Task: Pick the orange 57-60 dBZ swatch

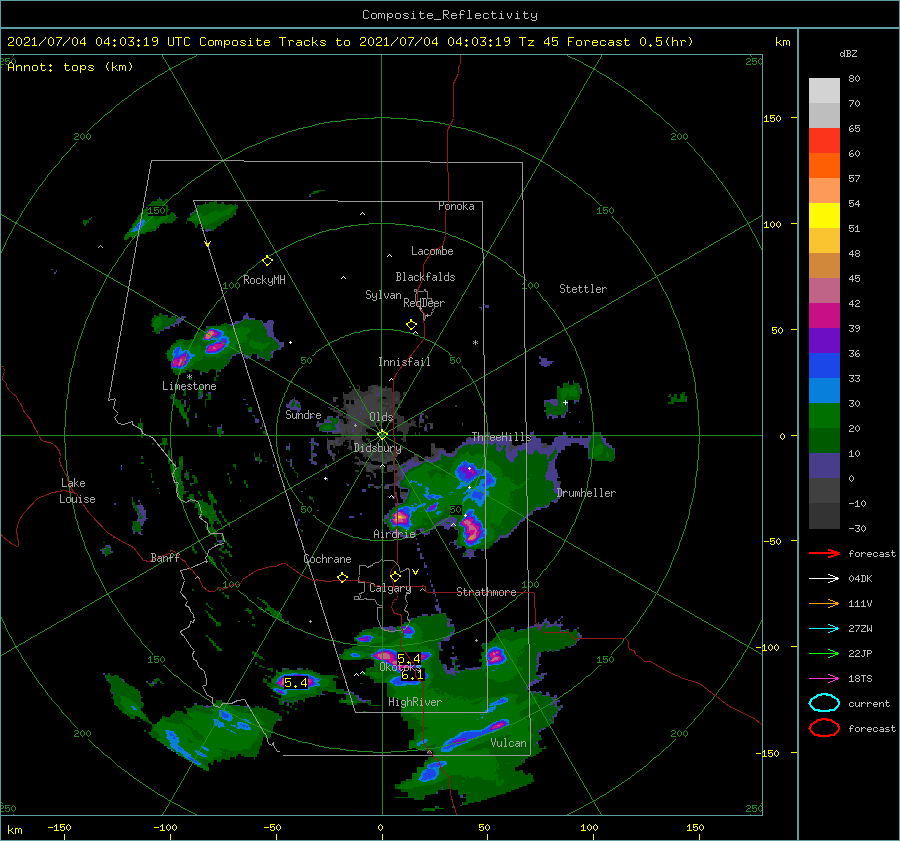Action: [824, 166]
